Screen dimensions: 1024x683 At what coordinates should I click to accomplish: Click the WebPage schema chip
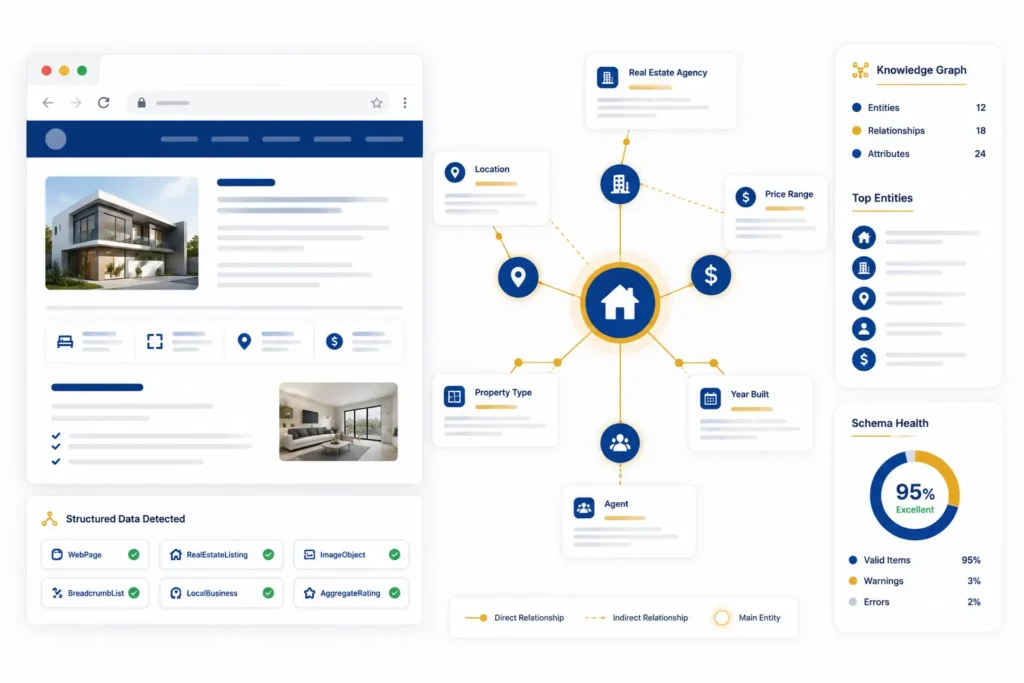[95, 554]
